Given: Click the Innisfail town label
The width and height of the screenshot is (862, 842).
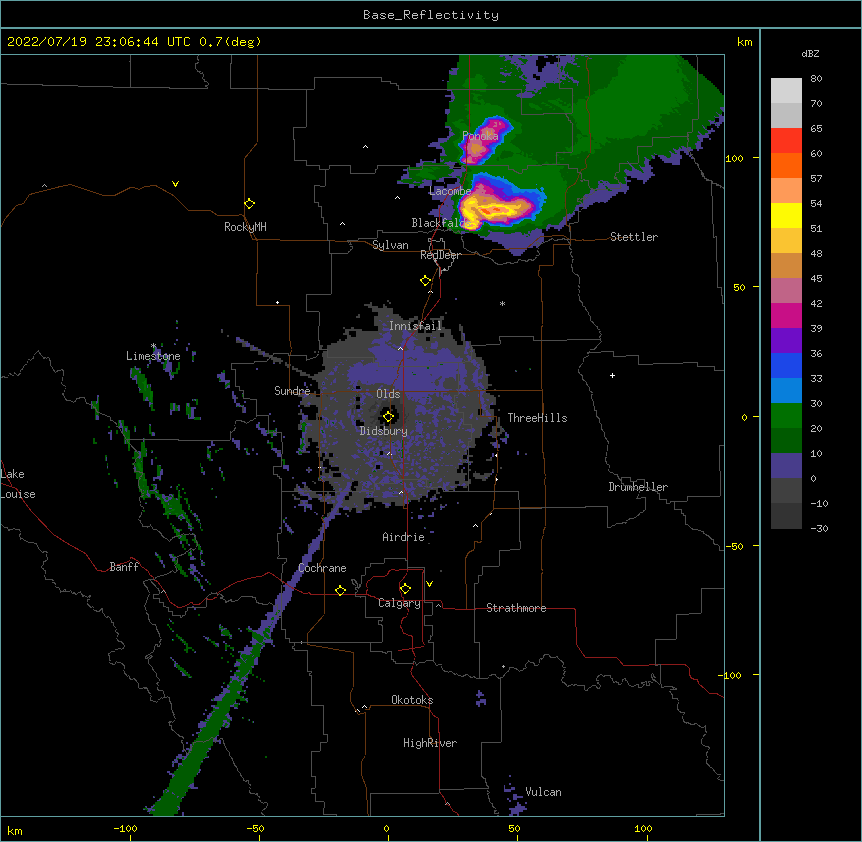Looking at the screenshot, I should [x=416, y=326].
